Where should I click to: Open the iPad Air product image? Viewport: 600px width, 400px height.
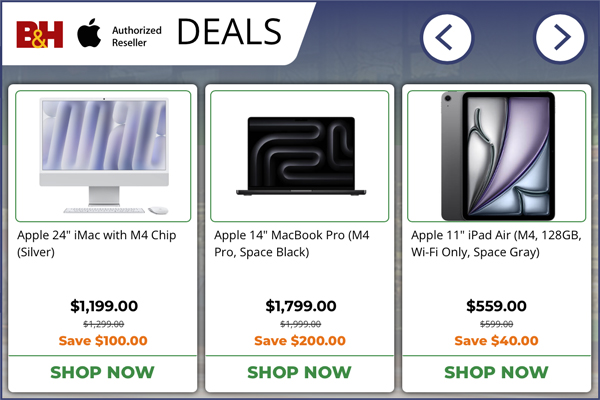[x=497, y=156]
